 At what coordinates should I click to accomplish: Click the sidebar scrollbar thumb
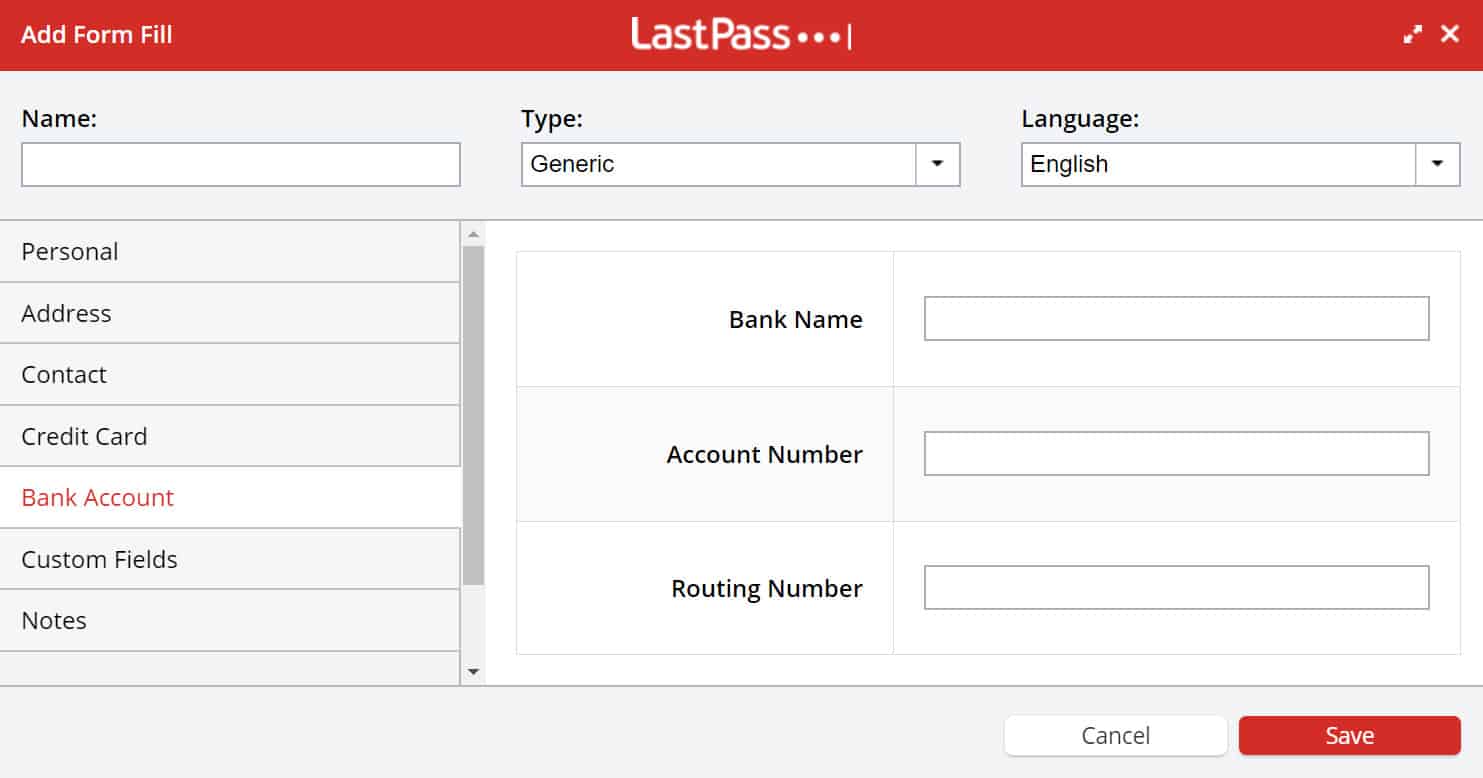click(474, 415)
